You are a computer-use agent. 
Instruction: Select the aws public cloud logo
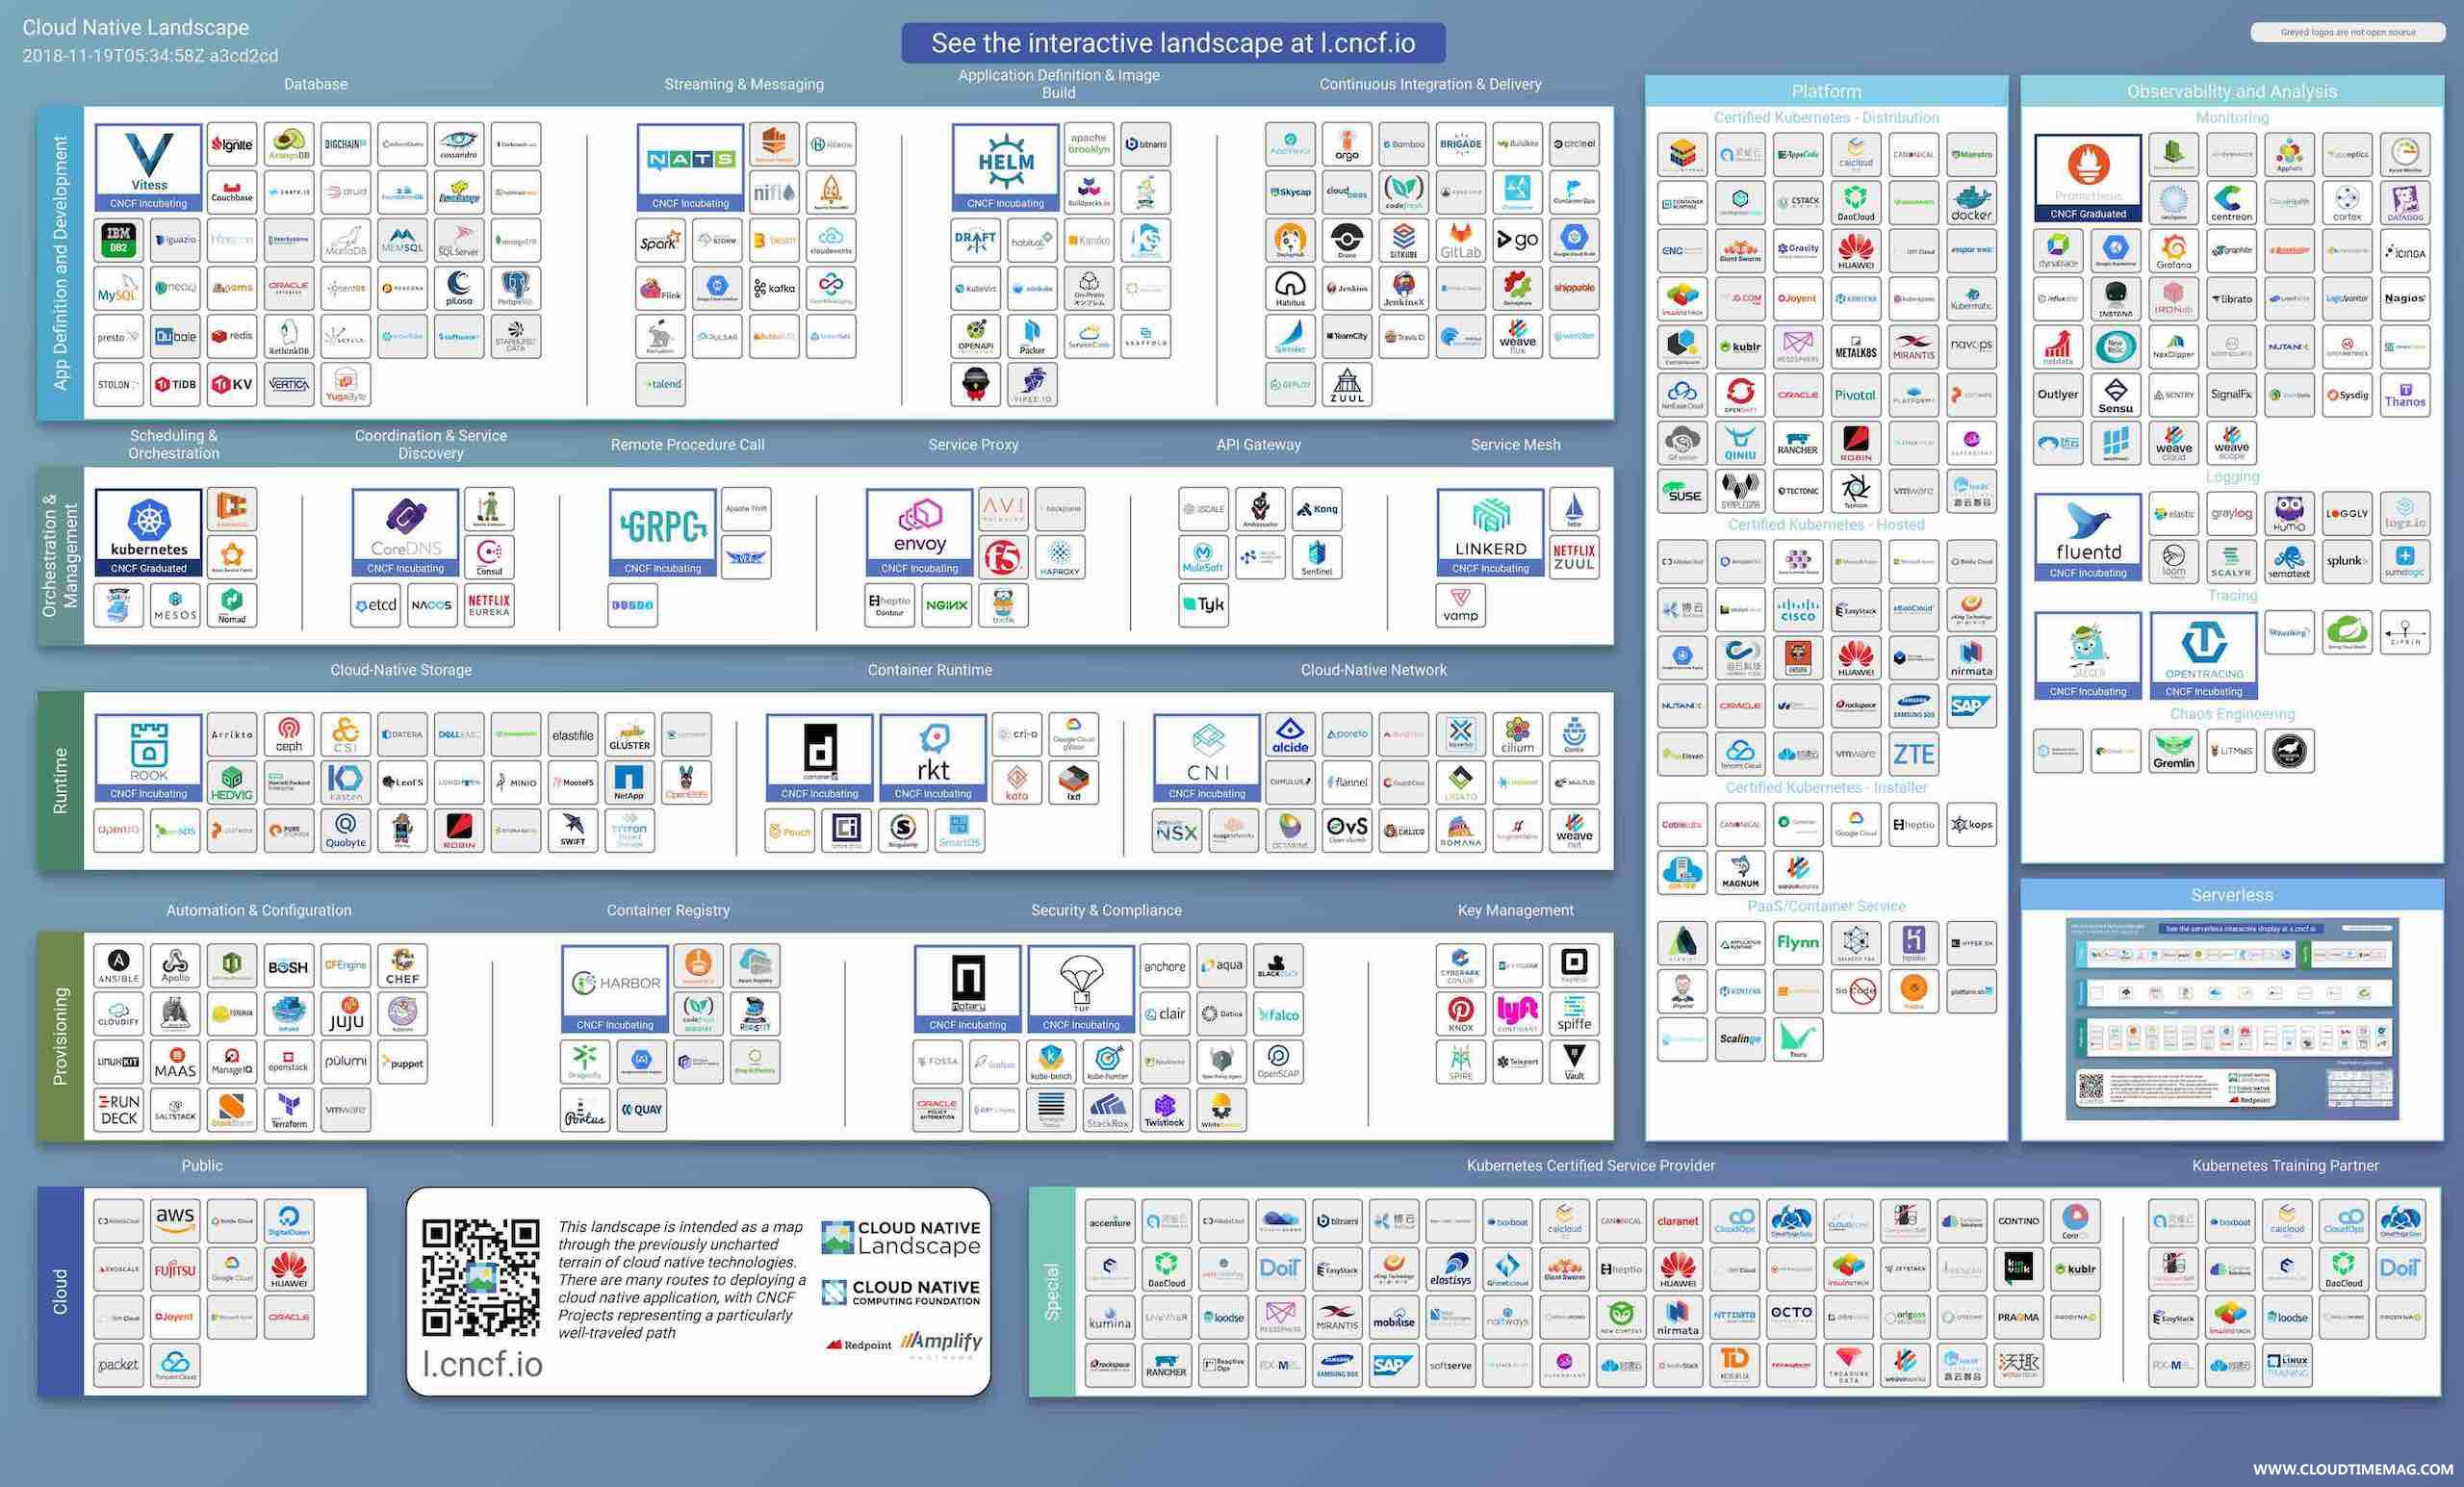tap(175, 1221)
